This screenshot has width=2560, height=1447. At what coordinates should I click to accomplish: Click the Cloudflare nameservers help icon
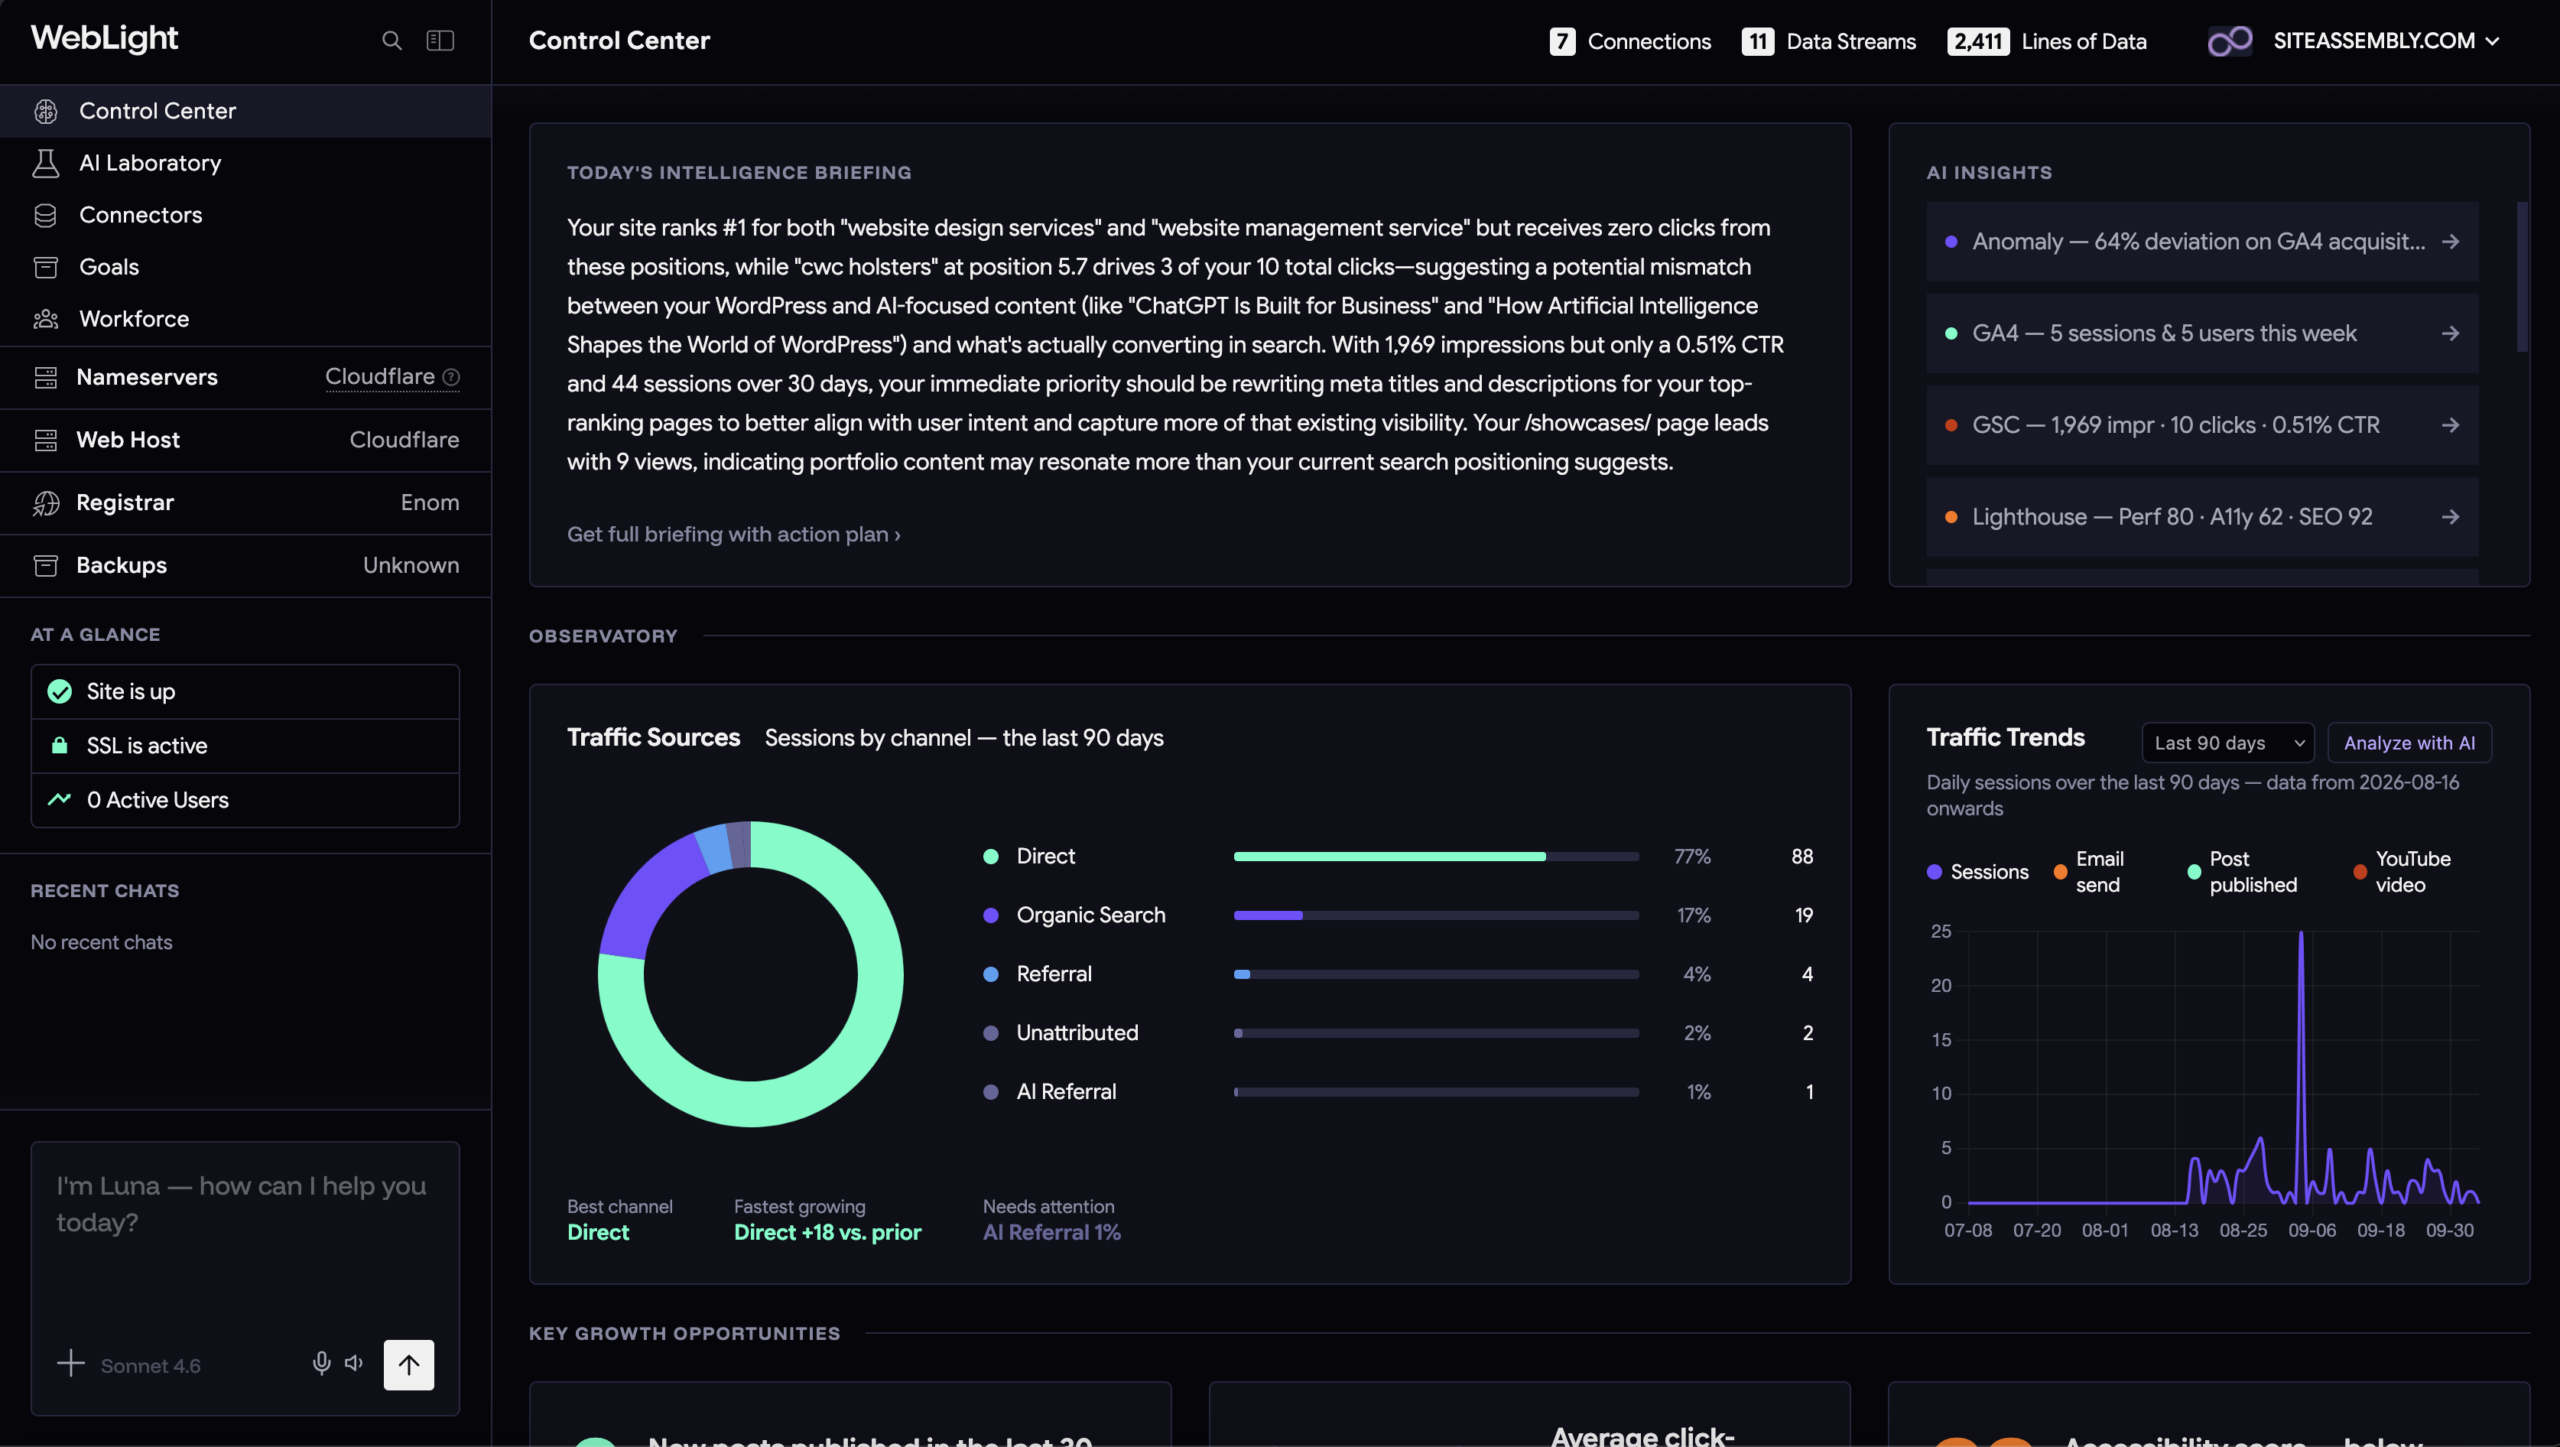(451, 377)
